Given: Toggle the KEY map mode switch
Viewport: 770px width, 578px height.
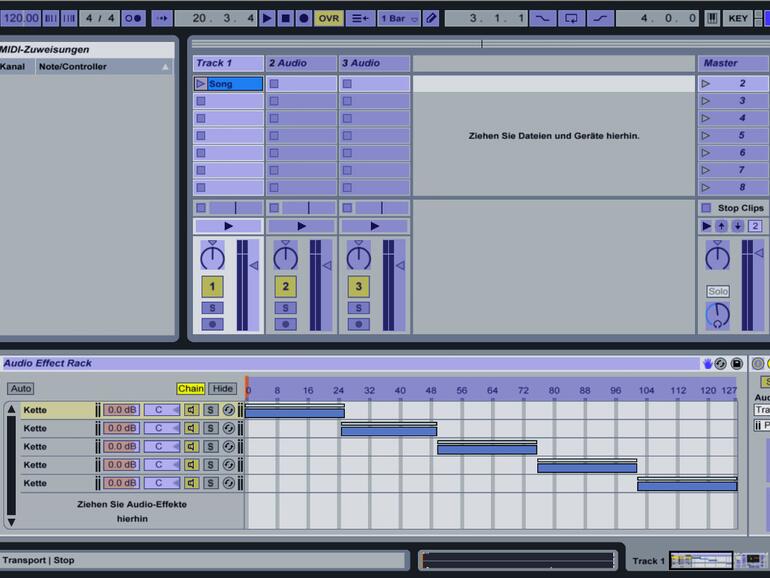Looking at the screenshot, I should [738, 18].
